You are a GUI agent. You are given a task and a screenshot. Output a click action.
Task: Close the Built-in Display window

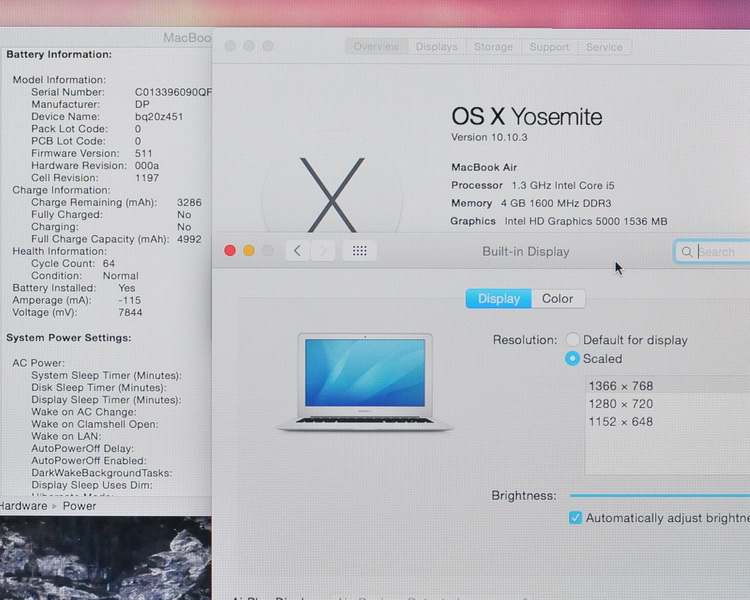click(230, 251)
